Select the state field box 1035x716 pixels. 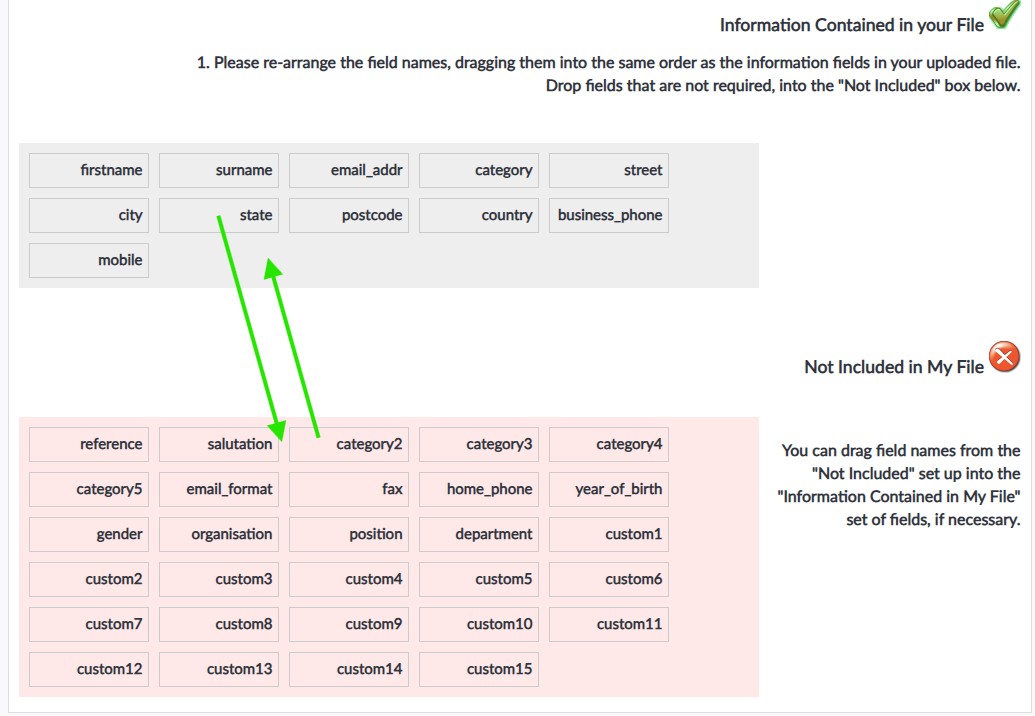tap(219, 215)
